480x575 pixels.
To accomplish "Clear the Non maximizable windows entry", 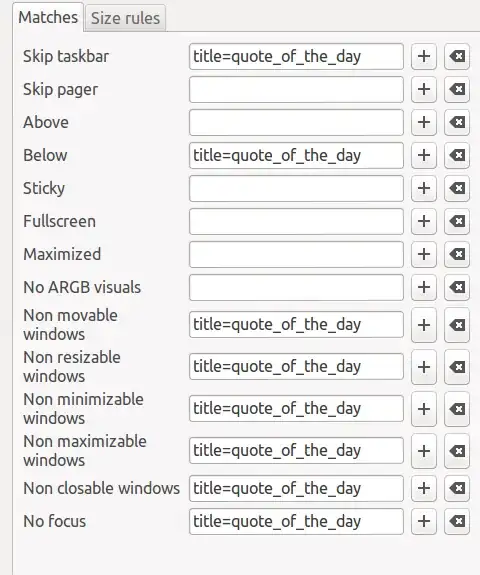I will [x=457, y=451].
